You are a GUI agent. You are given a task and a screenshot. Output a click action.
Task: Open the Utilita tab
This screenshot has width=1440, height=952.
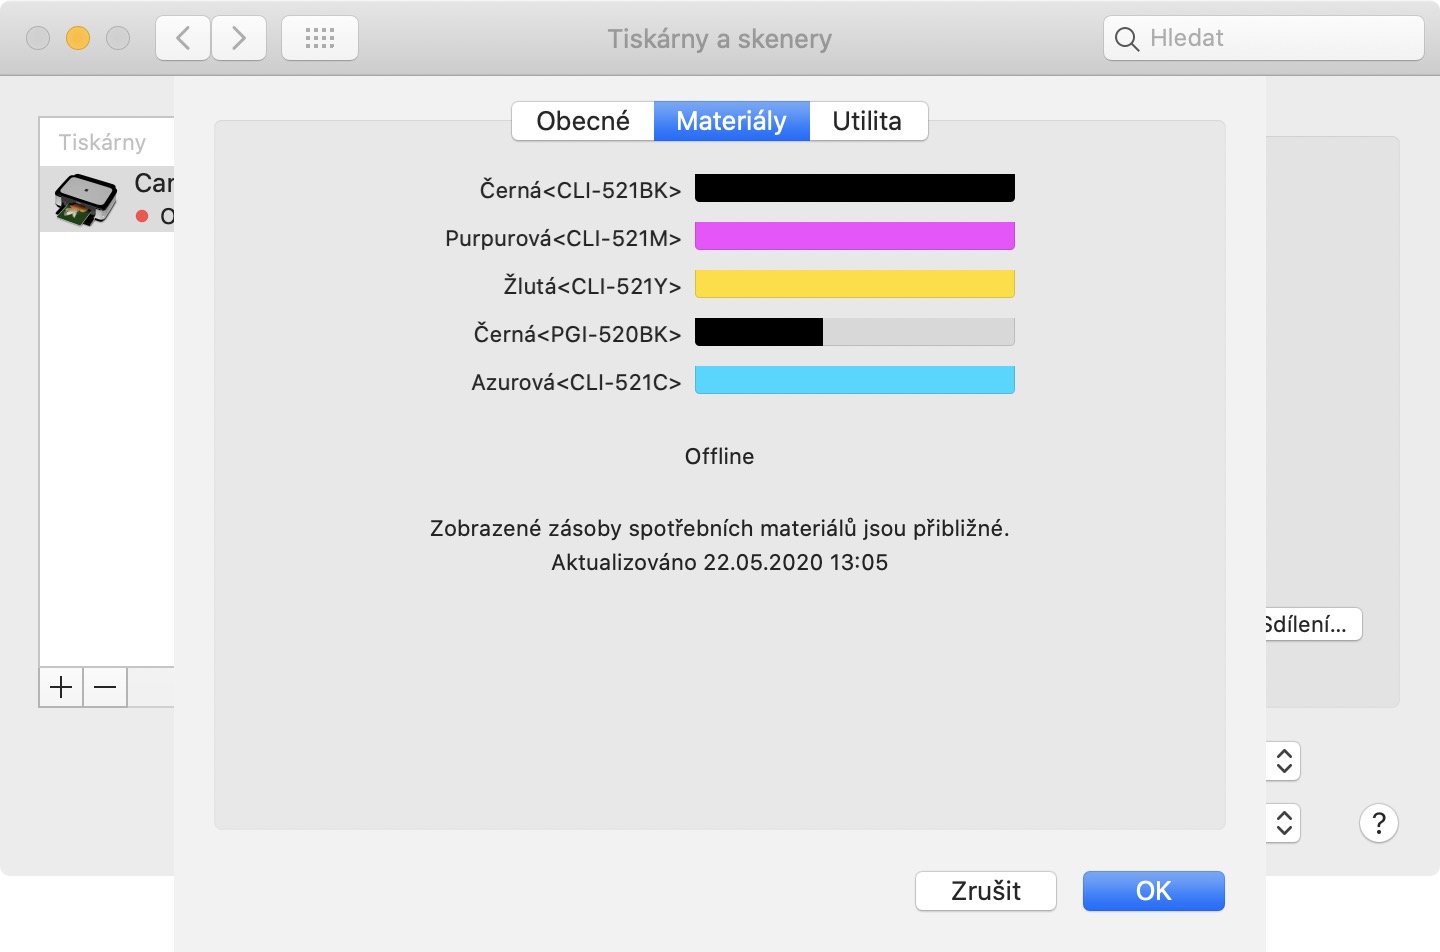point(867,121)
